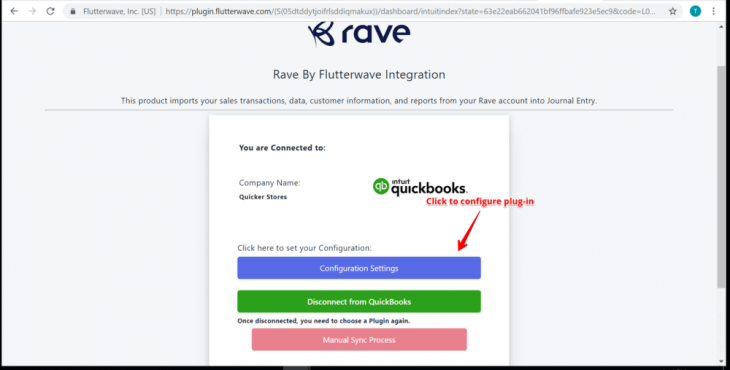
Task: Click the Intuit QuickBooks logo
Action: [420, 187]
